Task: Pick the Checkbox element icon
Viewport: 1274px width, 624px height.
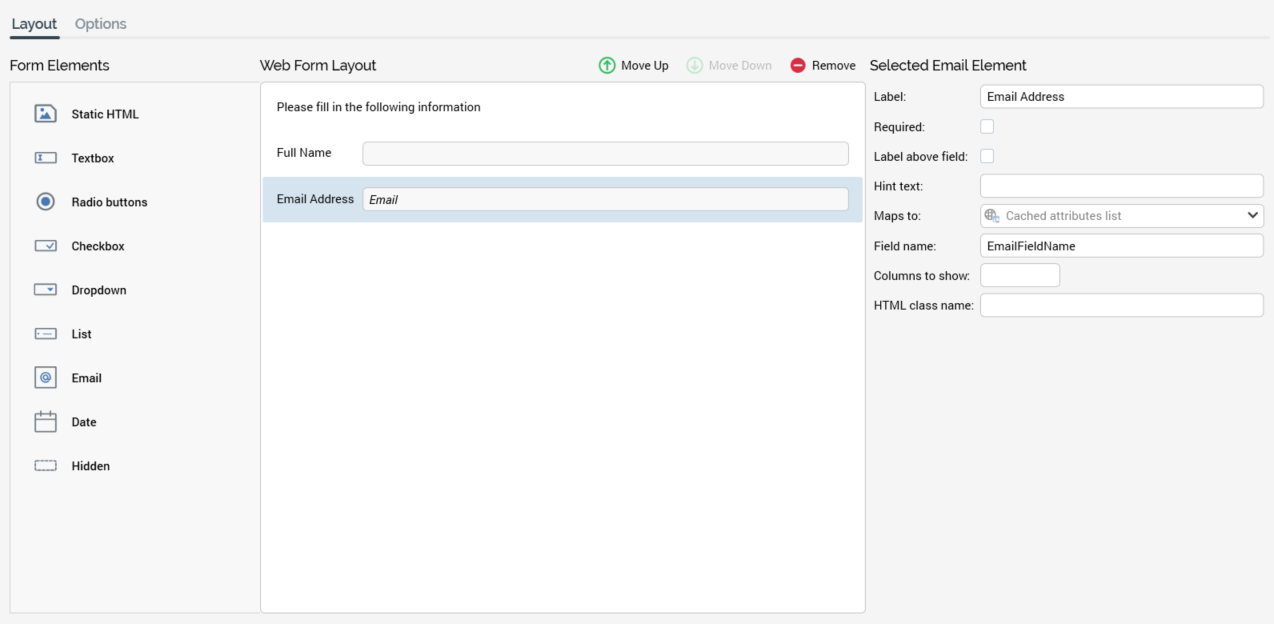Action: click(x=45, y=246)
